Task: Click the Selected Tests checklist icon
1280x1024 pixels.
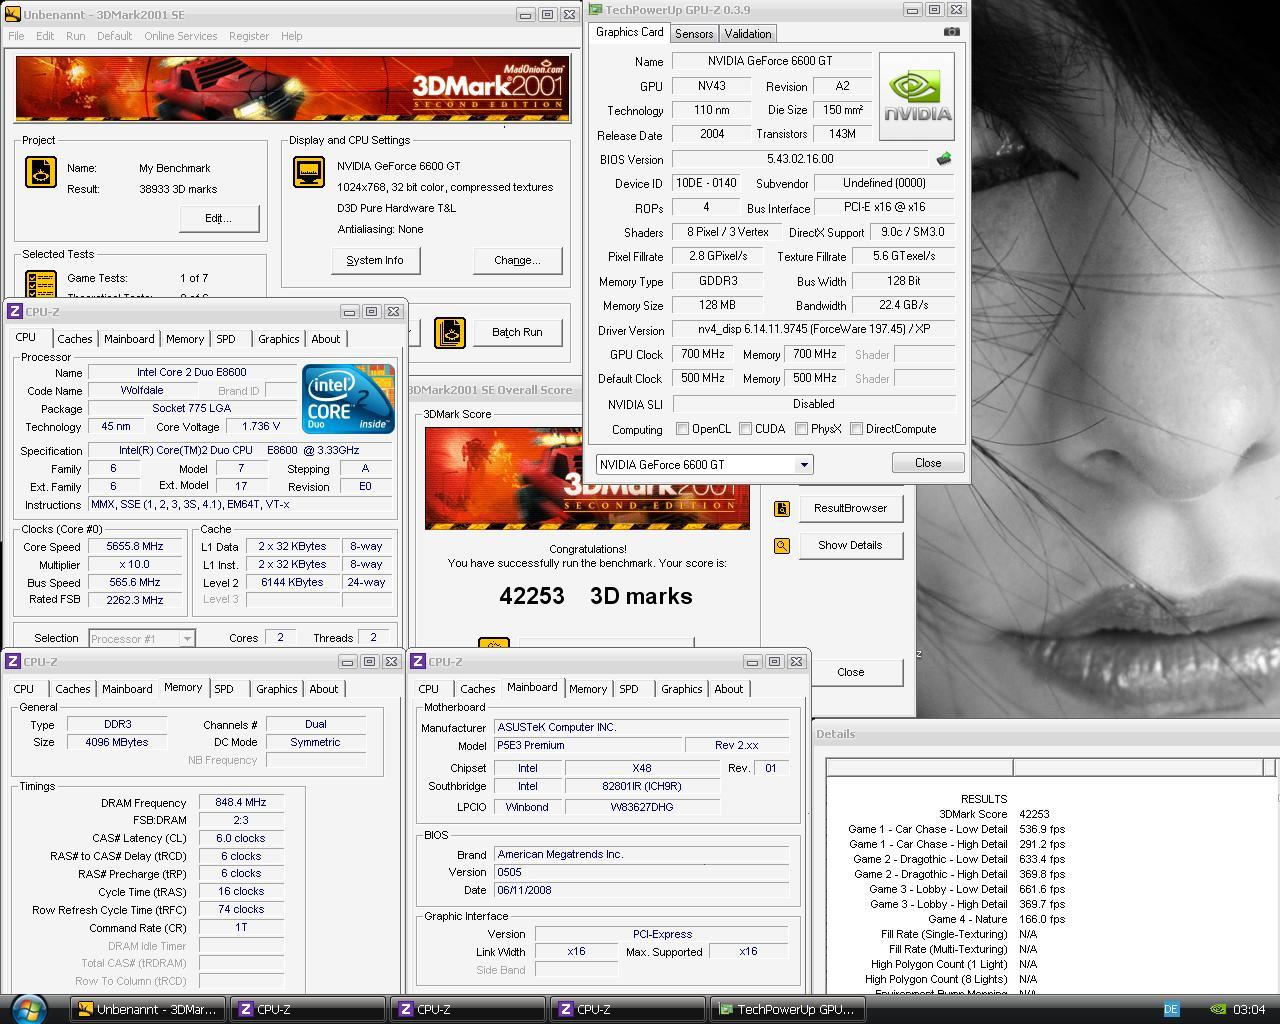Action: (41, 284)
